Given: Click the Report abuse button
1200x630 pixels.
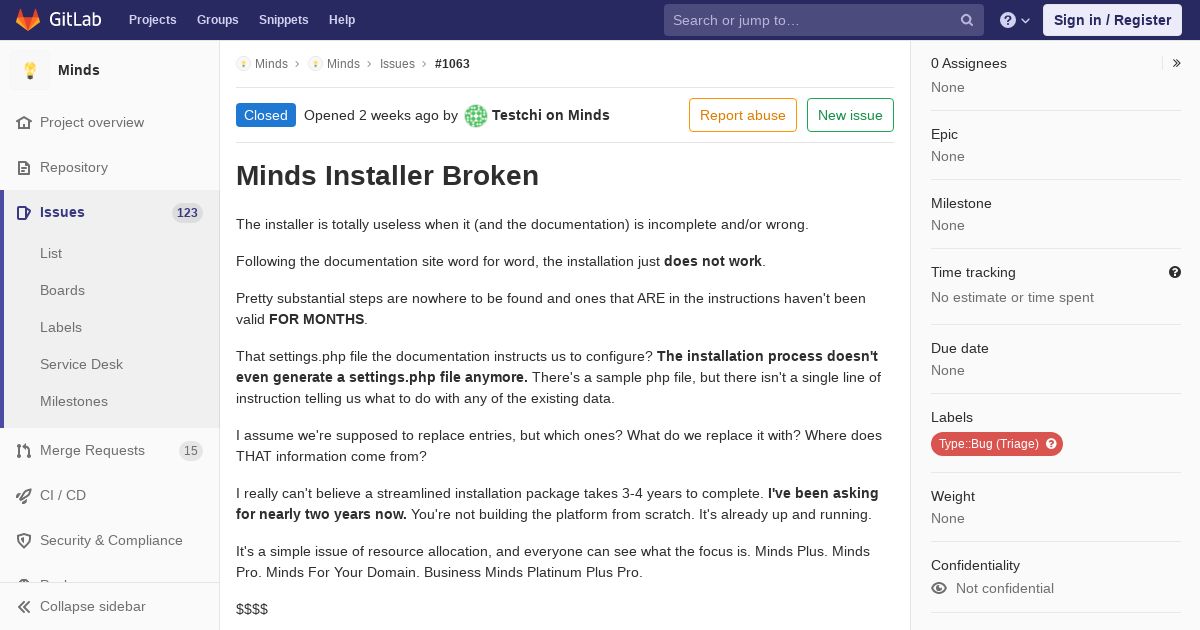Looking at the screenshot, I should click(x=743, y=115).
